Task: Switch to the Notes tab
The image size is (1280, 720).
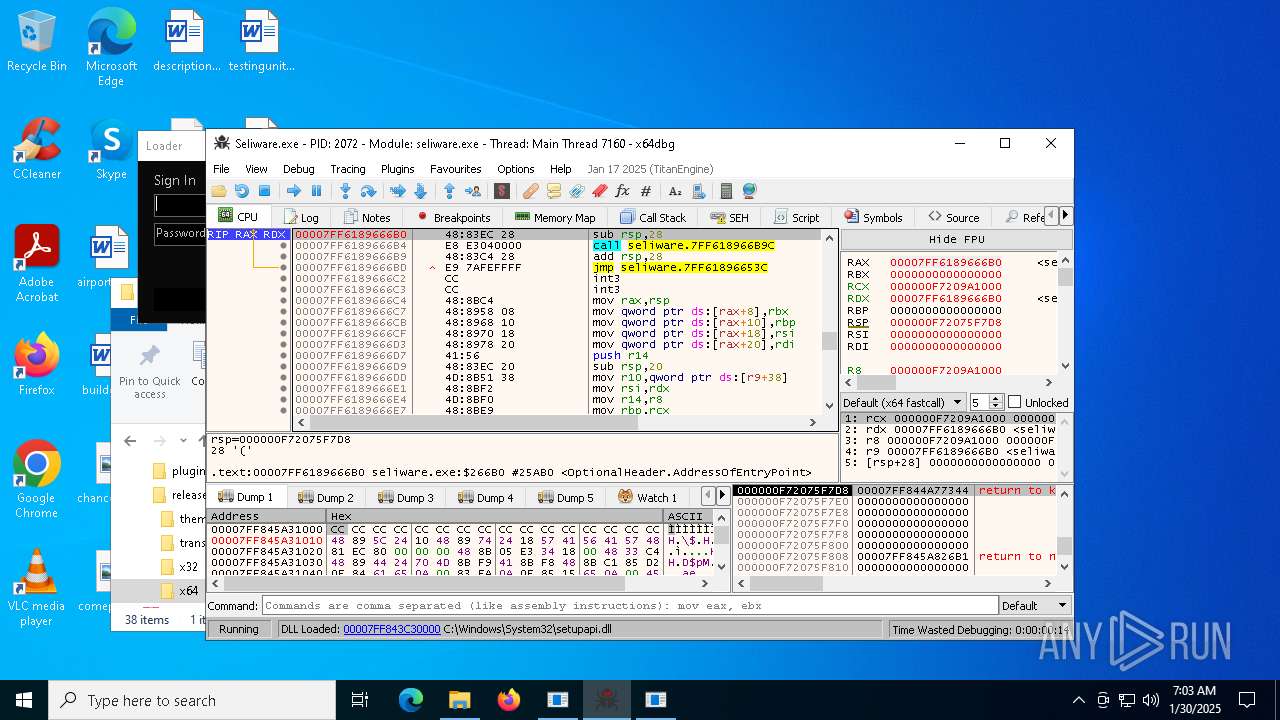Action: 366,217
